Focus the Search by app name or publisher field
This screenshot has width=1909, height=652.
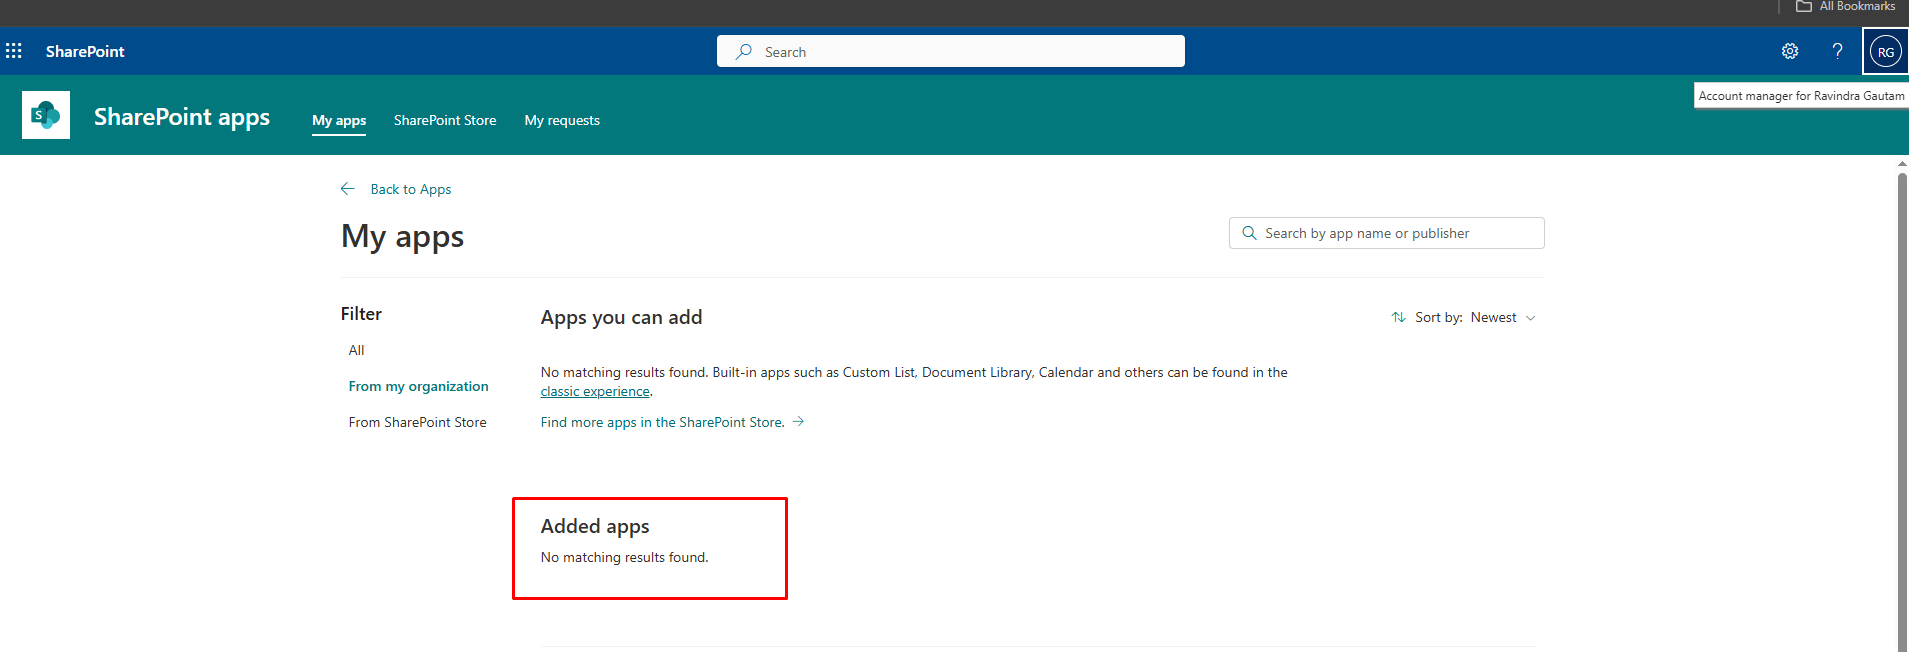[1386, 233]
